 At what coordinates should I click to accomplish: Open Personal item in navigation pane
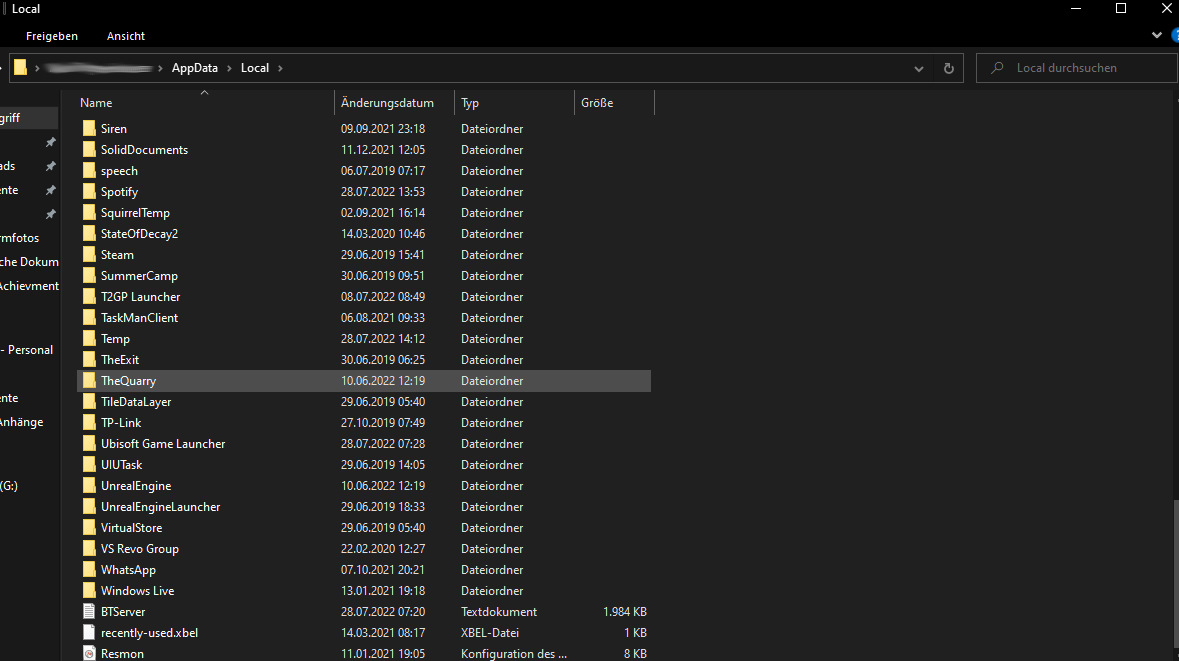[x=27, y=350]
